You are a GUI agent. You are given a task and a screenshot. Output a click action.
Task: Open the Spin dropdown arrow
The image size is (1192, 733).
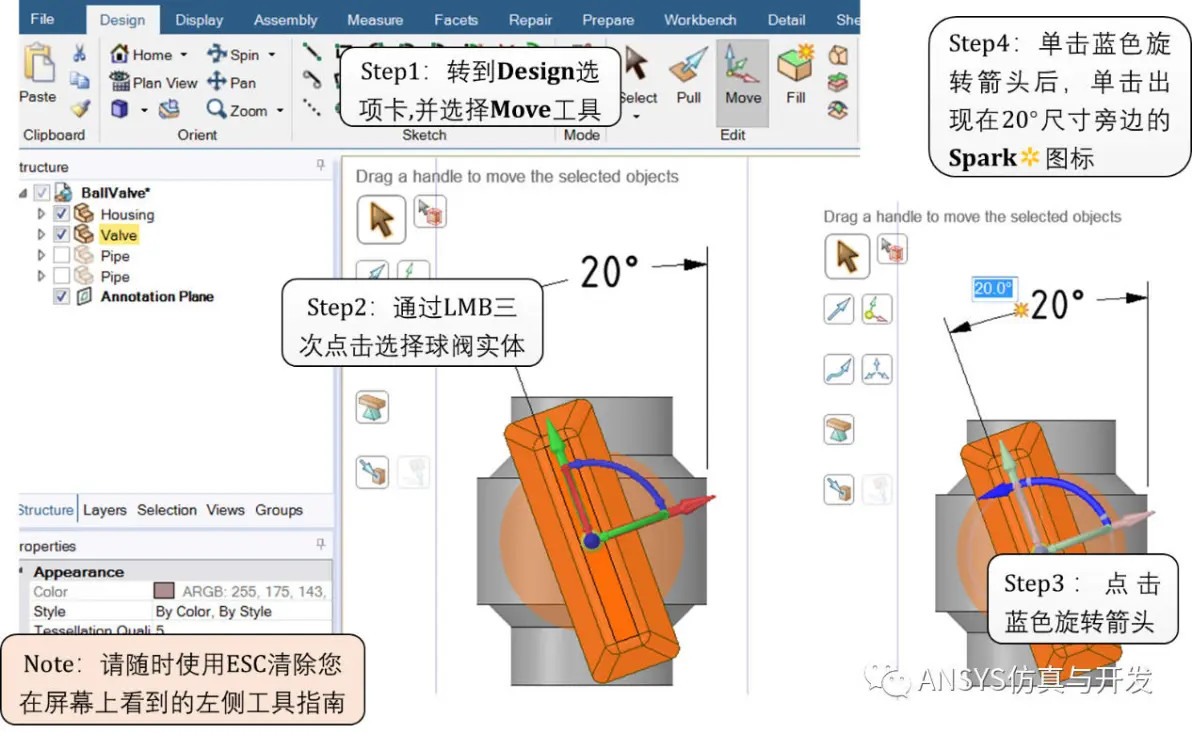pyautogui.click(x=271, y=55)
